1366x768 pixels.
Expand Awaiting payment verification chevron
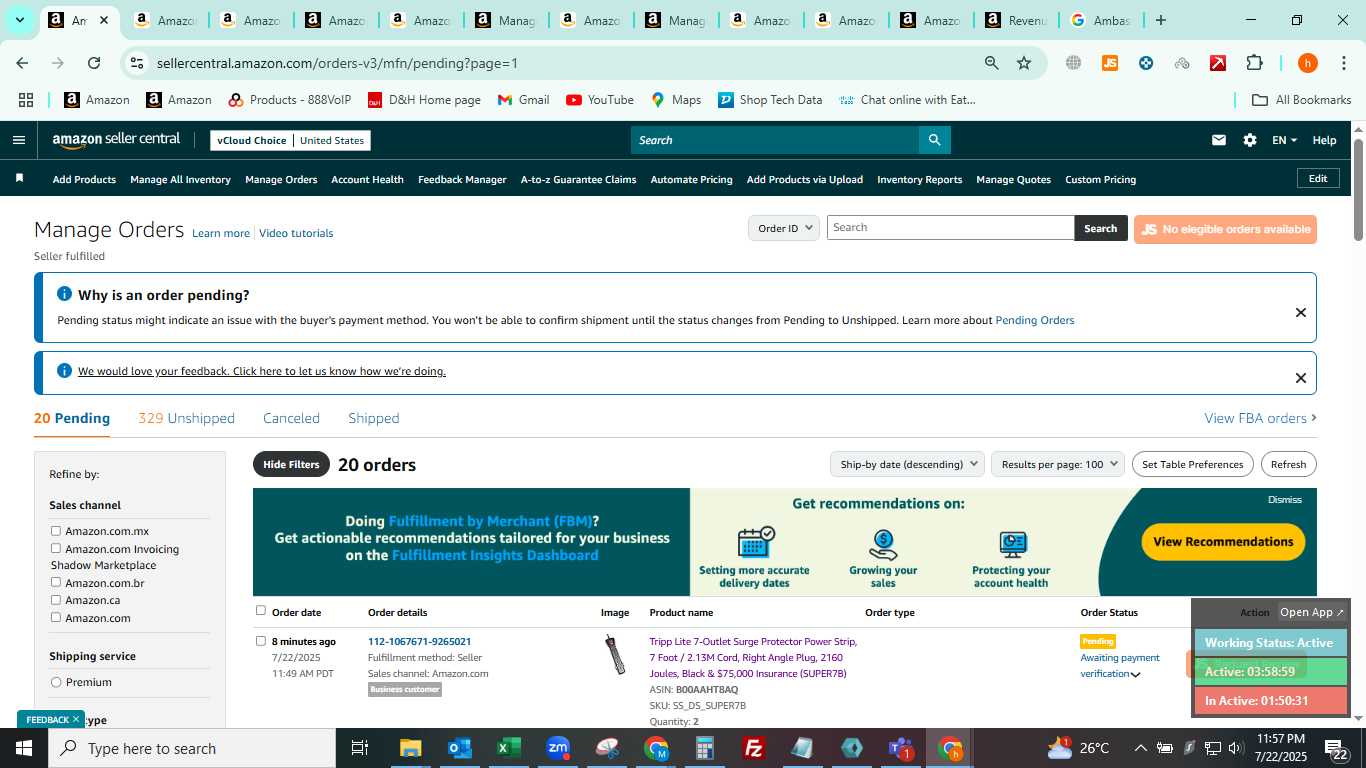point(1135,674)
